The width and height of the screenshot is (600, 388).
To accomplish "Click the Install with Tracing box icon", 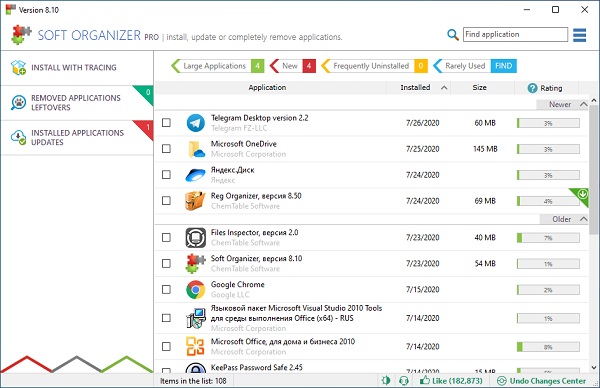I will click(x=18, y=67).
